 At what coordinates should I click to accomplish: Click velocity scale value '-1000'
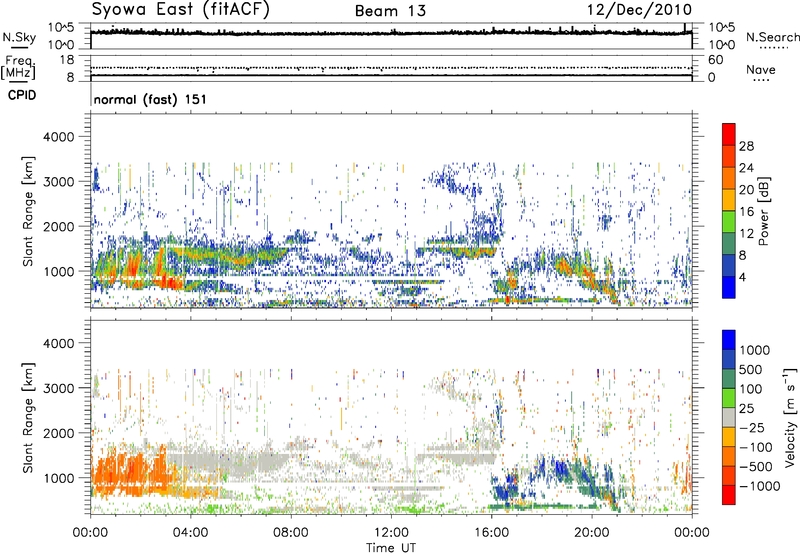click(759, 486)
